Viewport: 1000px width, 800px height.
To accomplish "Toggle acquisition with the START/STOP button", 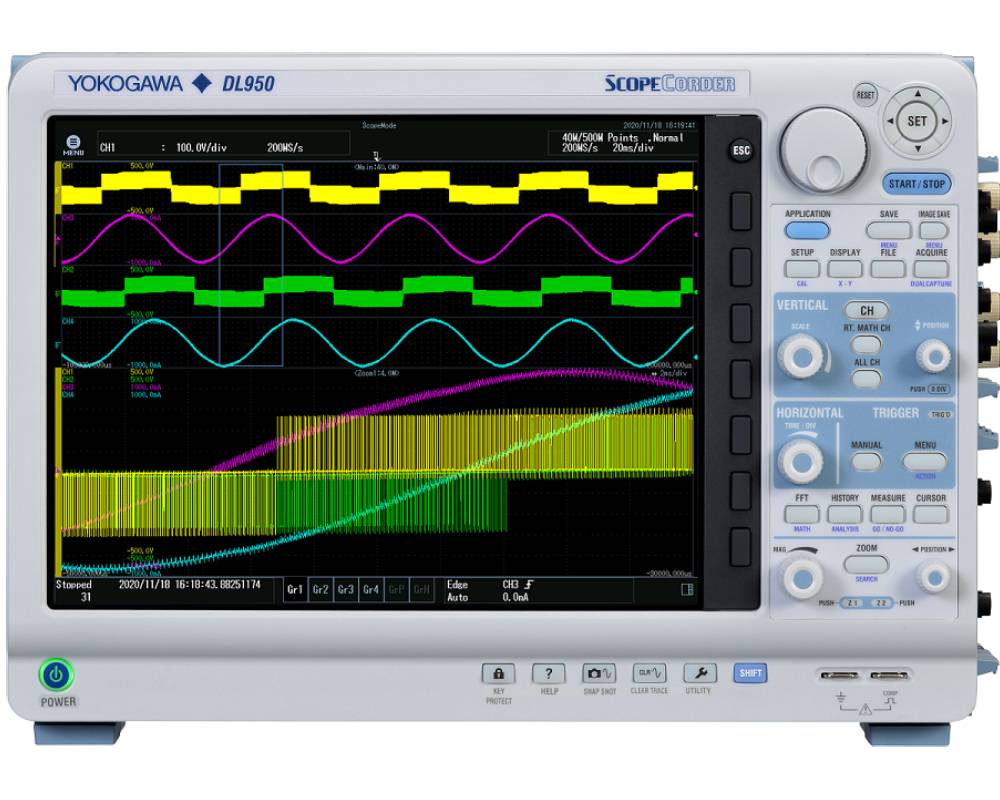I will point(916,184).
